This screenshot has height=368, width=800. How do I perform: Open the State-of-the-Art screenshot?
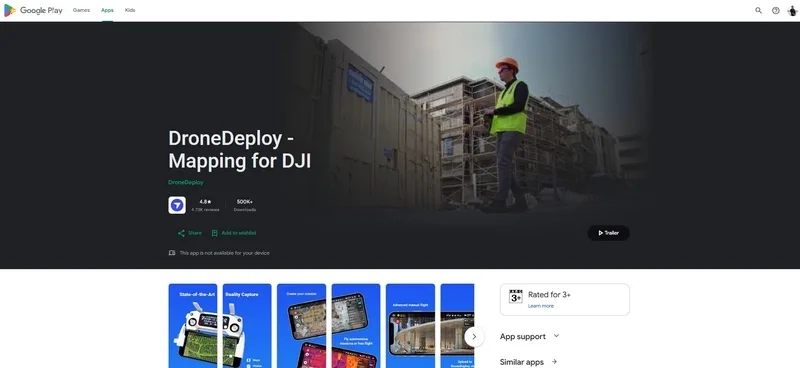pos(193,326)
